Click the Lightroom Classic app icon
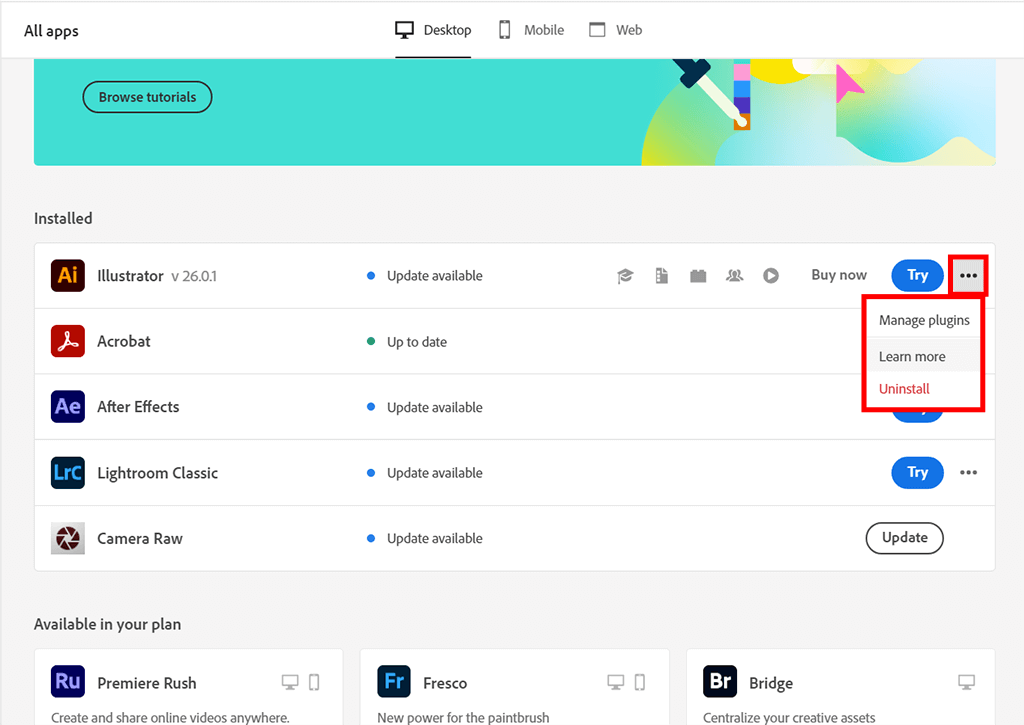The image size is (1024, 725). point(68,472)
